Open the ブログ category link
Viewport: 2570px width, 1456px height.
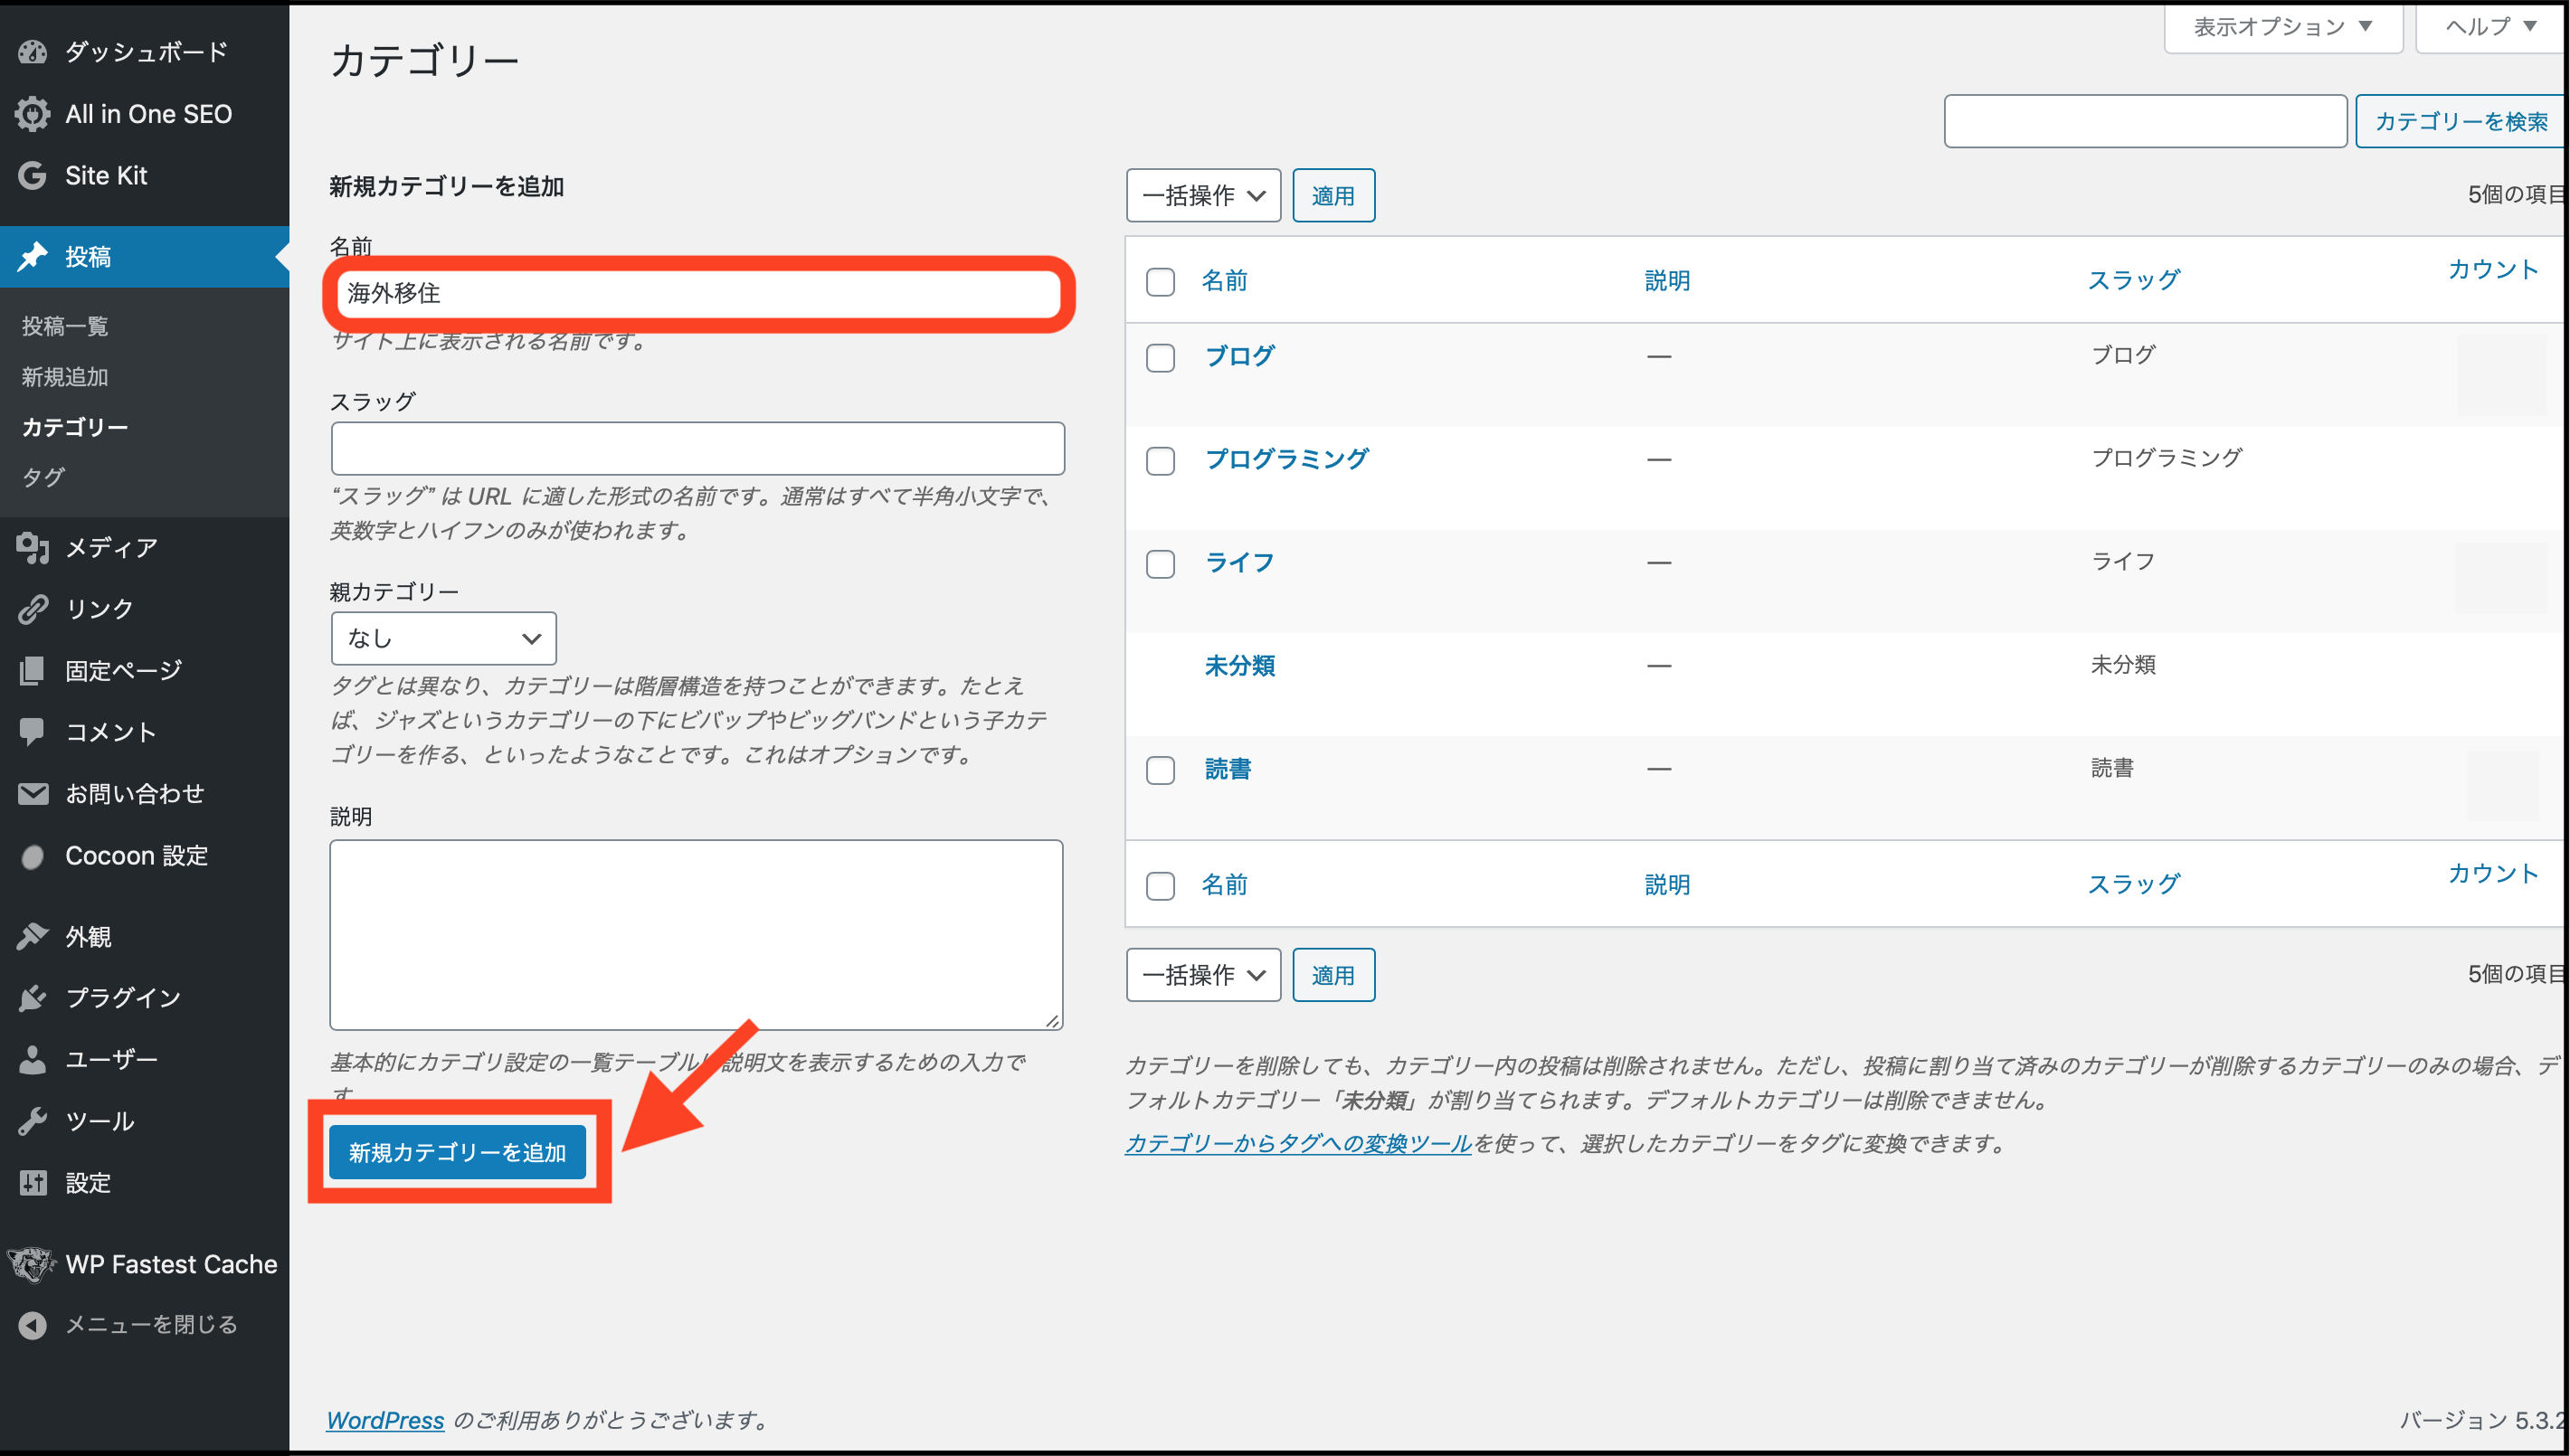1239,356
